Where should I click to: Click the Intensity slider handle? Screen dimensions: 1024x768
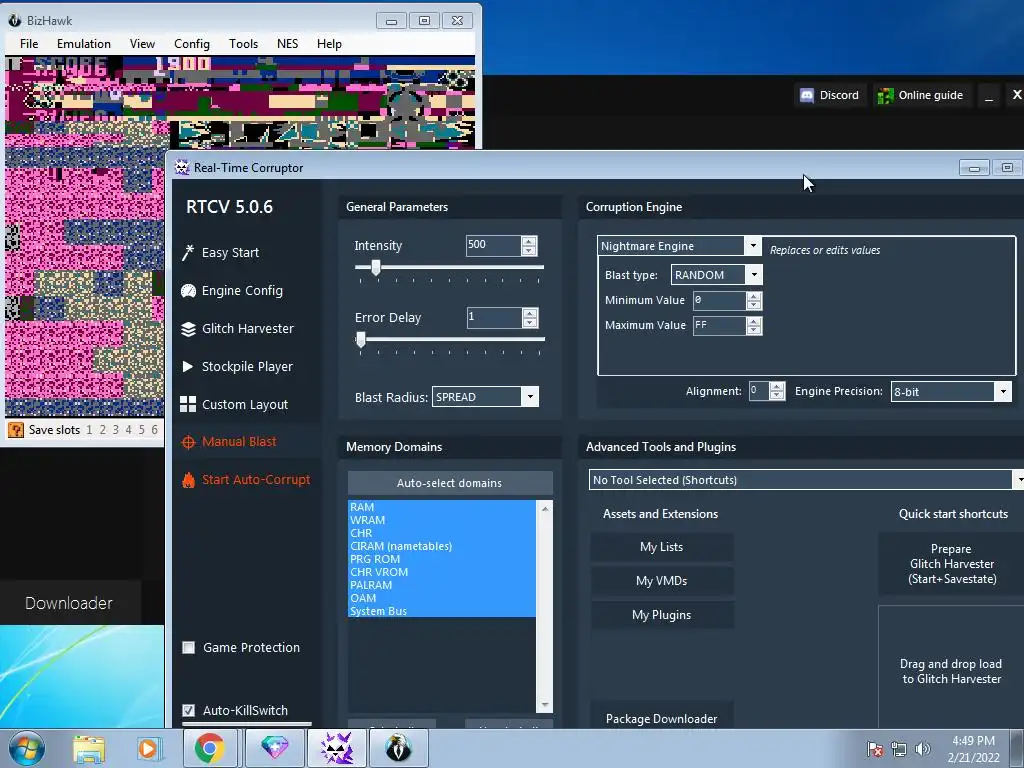pos(376,267)
